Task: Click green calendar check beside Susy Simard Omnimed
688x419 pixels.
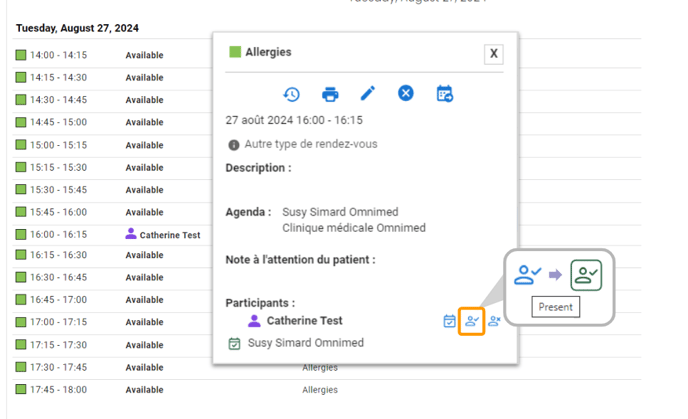Action: pyautogui.click(x=234, y=344)
